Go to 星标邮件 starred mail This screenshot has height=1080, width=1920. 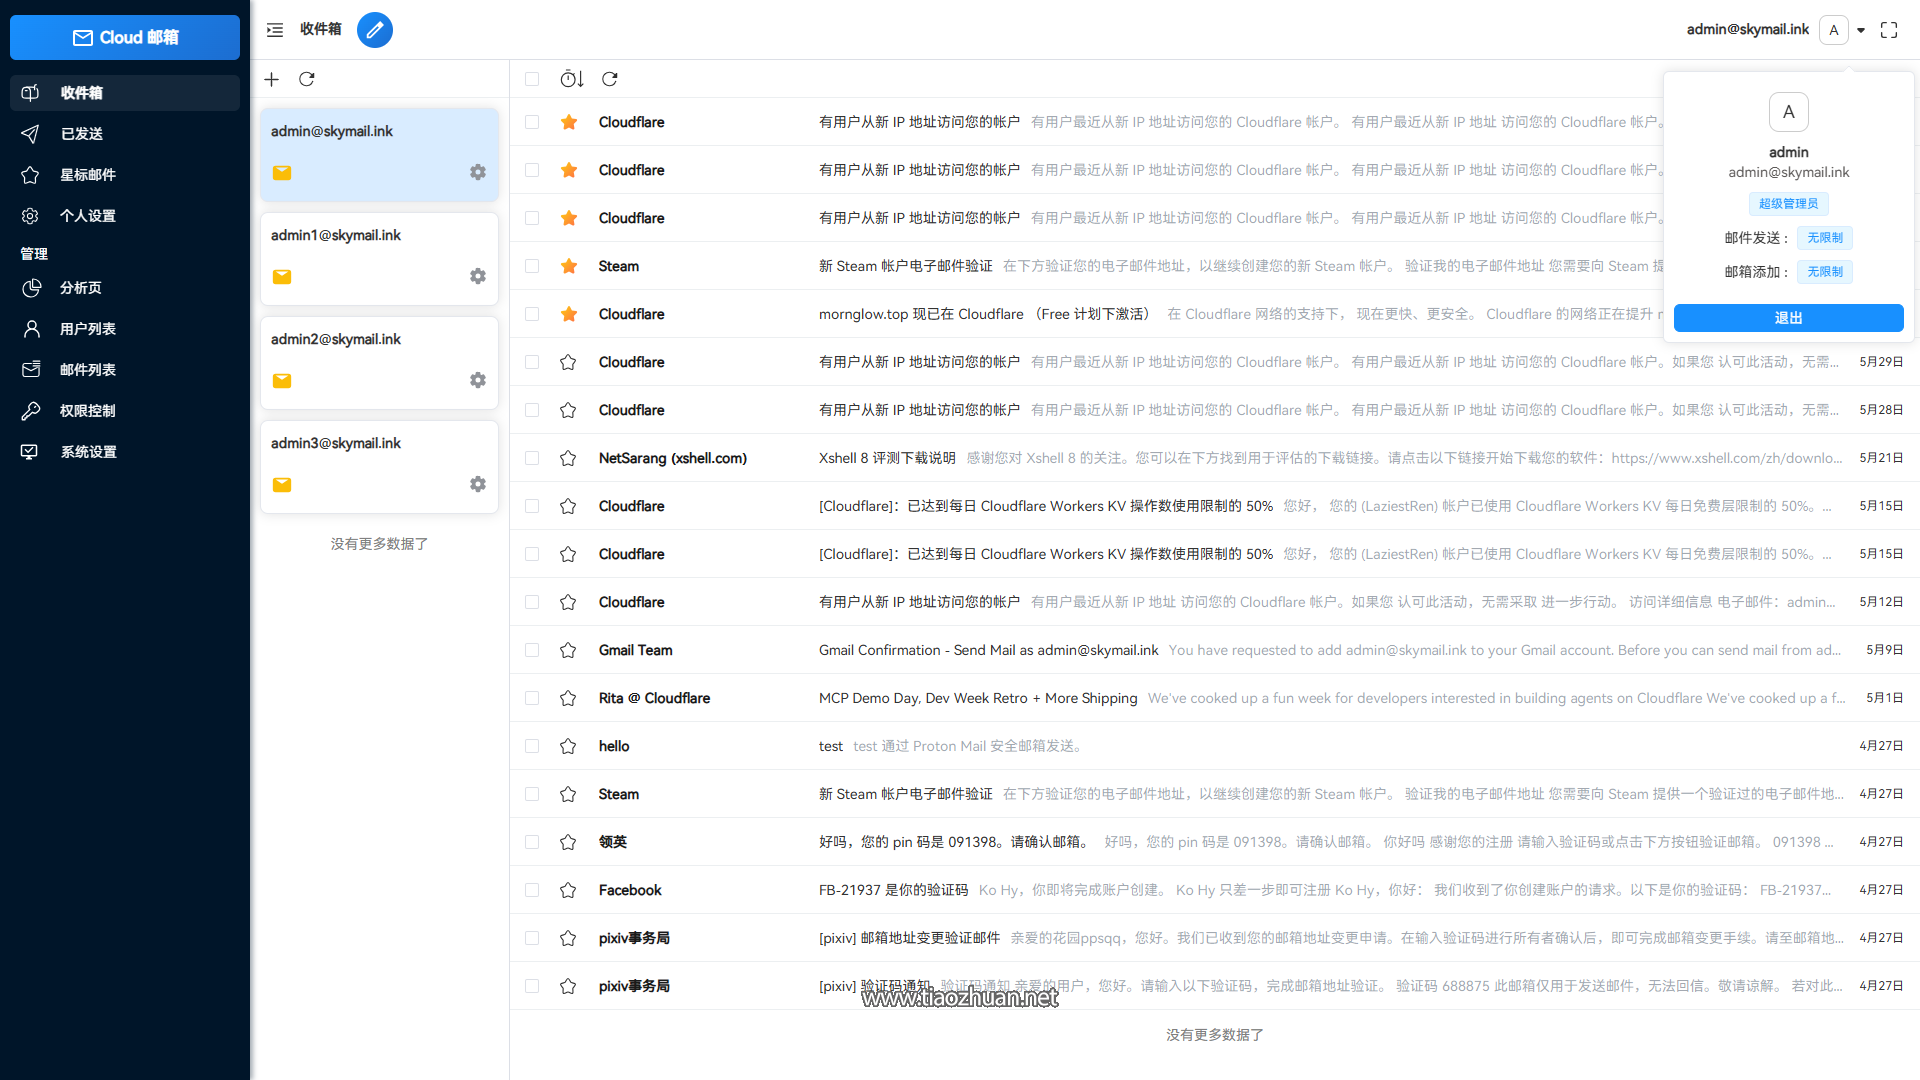pos(88,175)
